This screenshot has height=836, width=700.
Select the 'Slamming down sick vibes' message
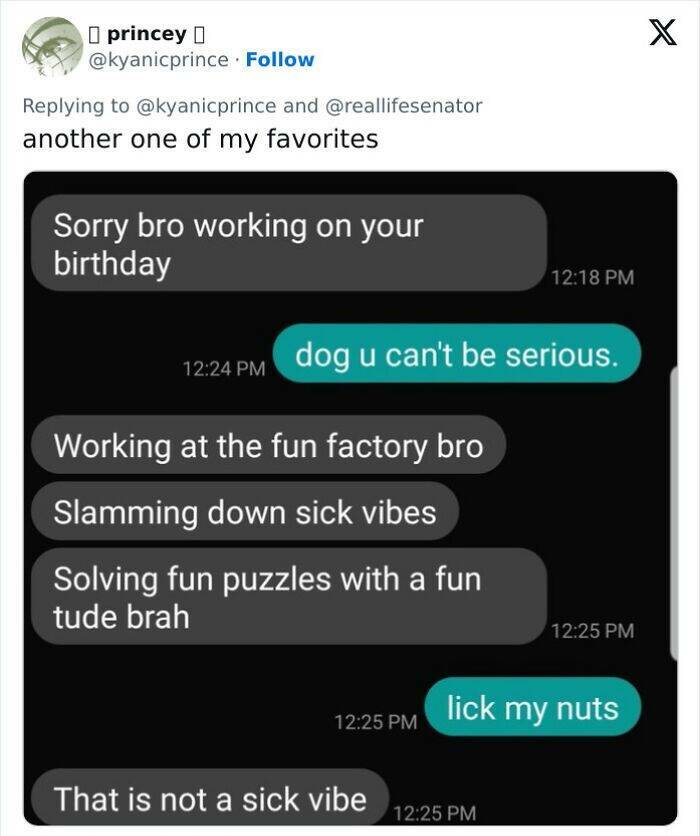click(x=245, y=511)
